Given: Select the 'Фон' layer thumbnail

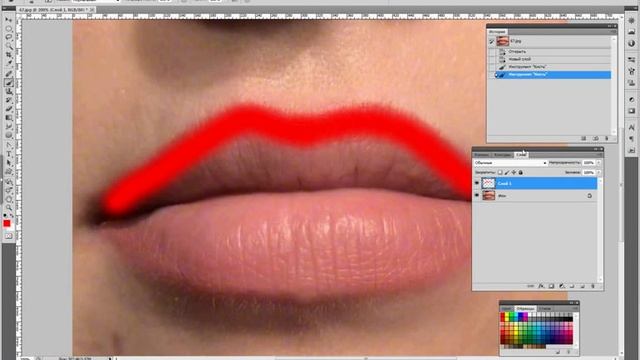Looking at the screenshot, I should [489, 196].
